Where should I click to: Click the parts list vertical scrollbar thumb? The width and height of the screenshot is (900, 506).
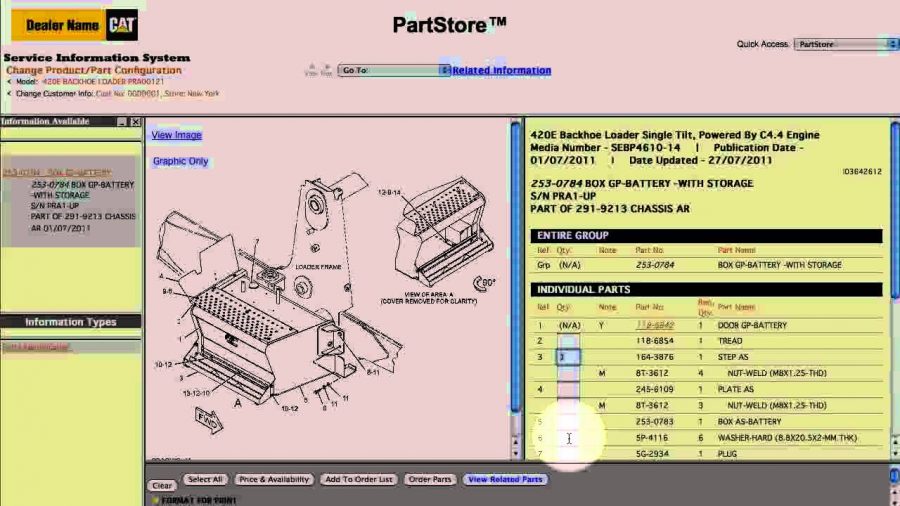895,209
